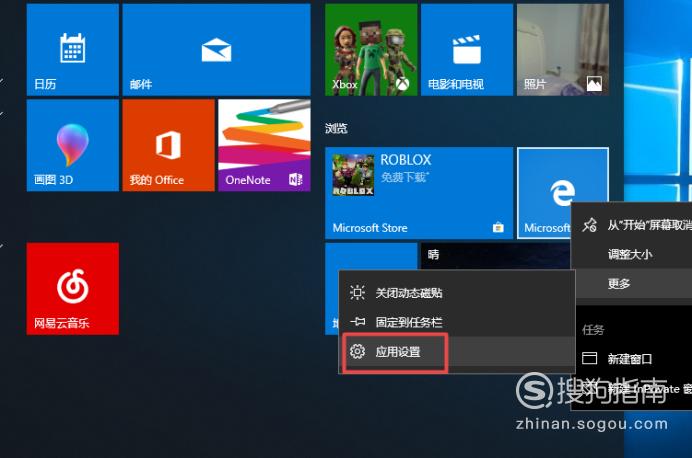Choose 新建窗口 under 任务
The height and width of the screenshot is (458, 692).
point(632,359)
